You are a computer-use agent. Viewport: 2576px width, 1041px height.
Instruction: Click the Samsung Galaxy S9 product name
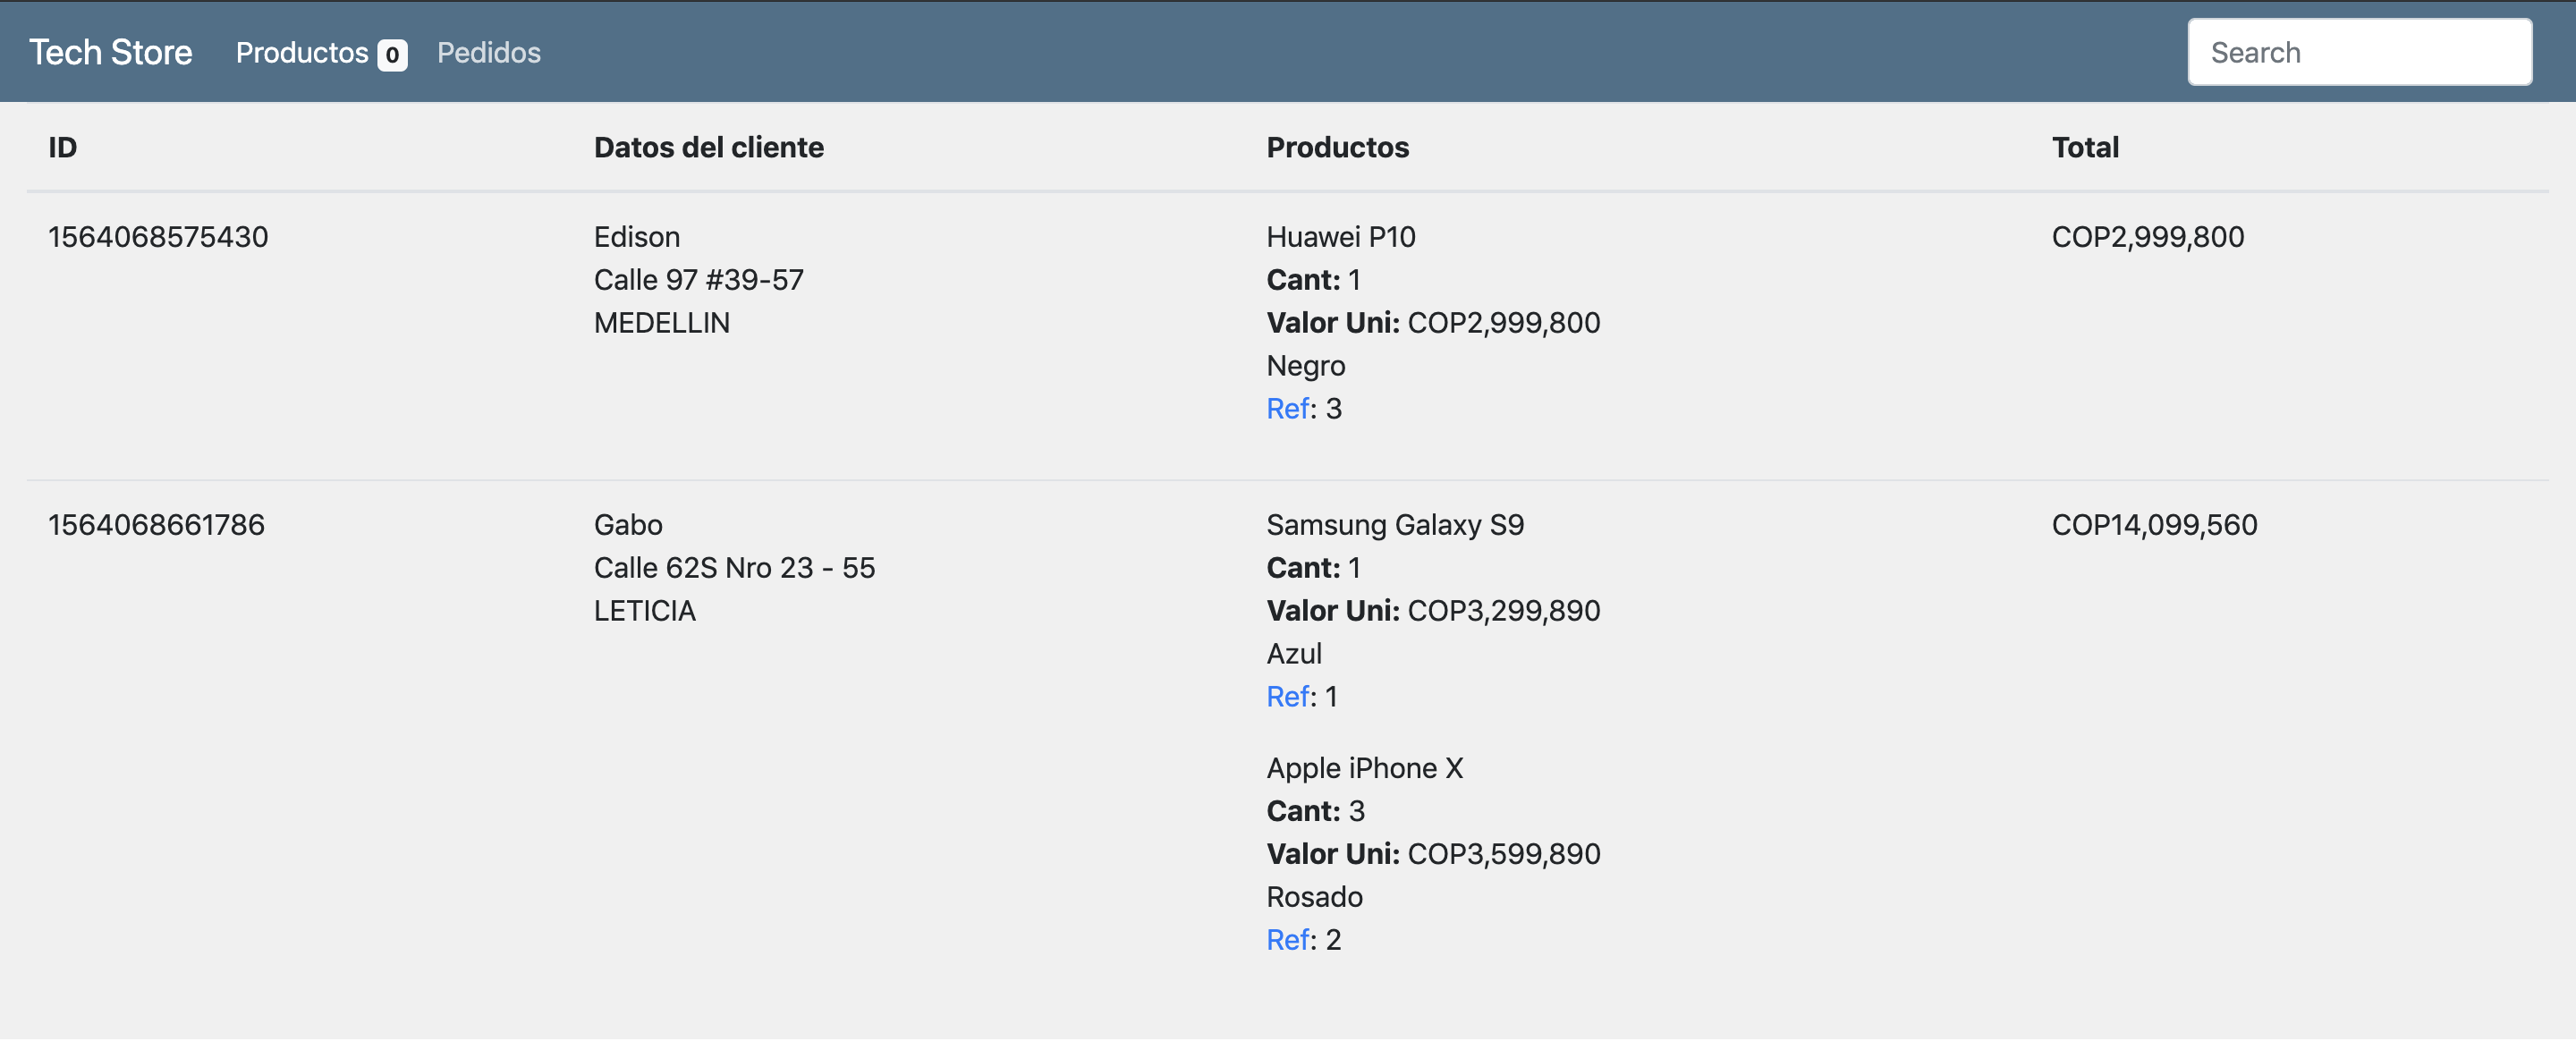click(x=1394, y=525)
